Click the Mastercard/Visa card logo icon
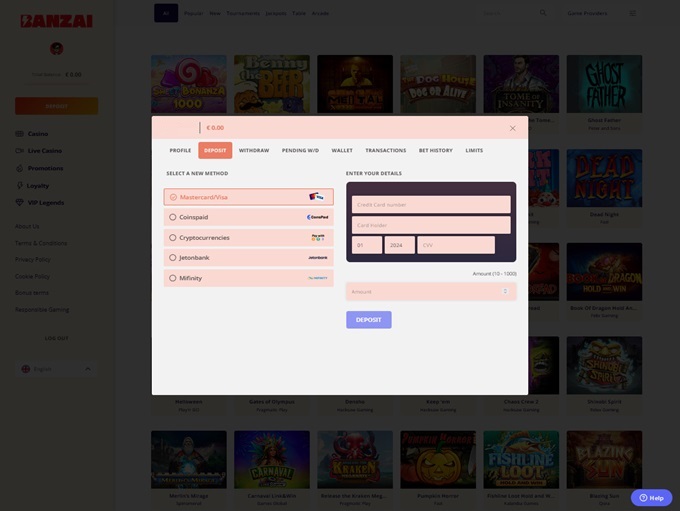Image resolution: width=680 pixels, height=511 pixels. tap(316, 197)
